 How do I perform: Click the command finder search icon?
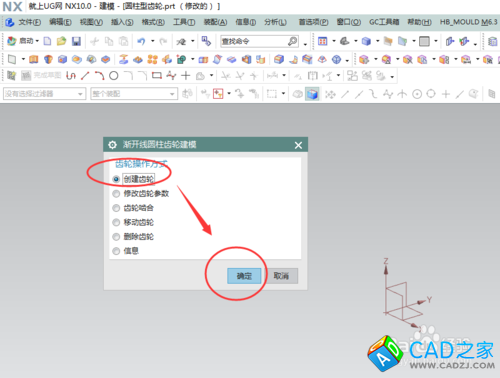[292, 41]
